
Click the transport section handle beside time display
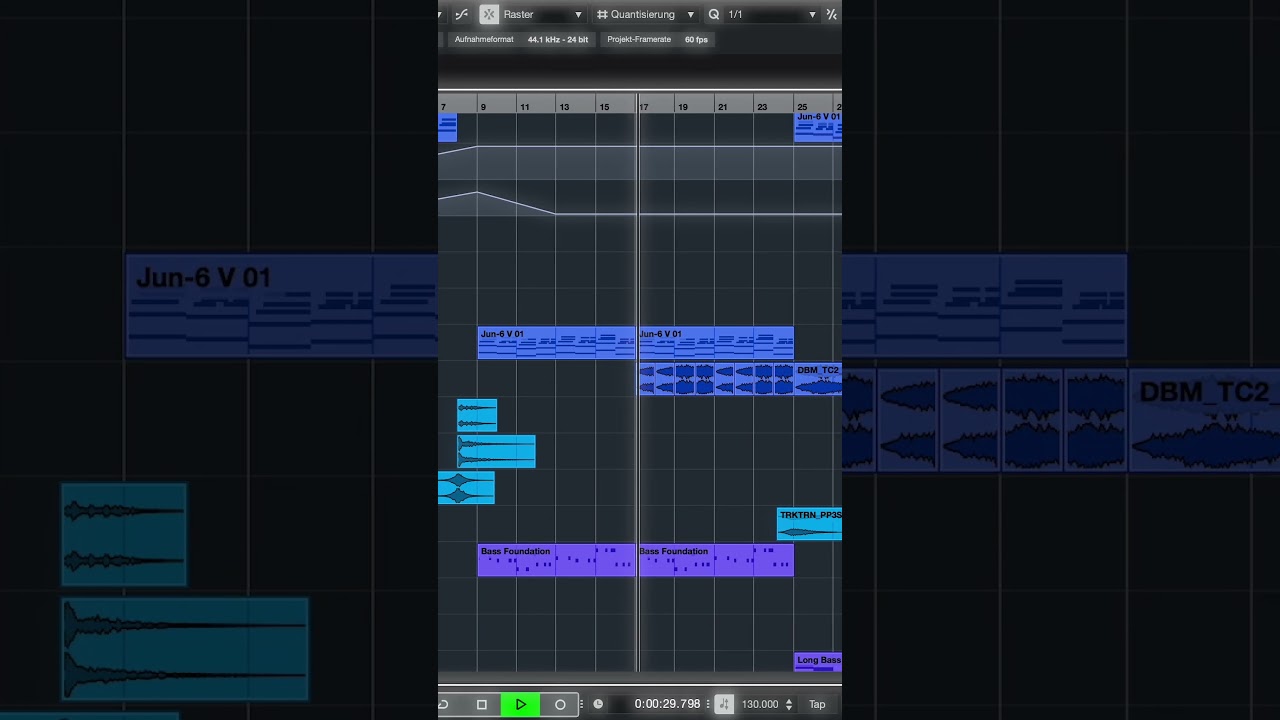coord(709,704)
